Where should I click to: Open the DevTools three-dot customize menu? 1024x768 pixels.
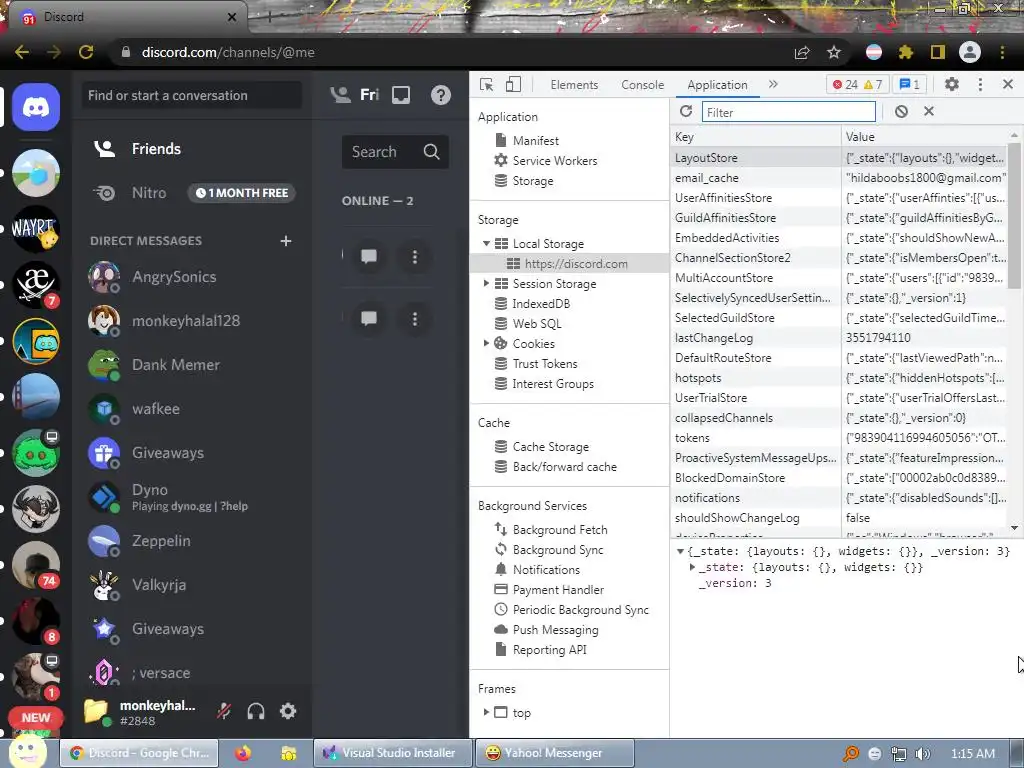click(x=980, y=84)
